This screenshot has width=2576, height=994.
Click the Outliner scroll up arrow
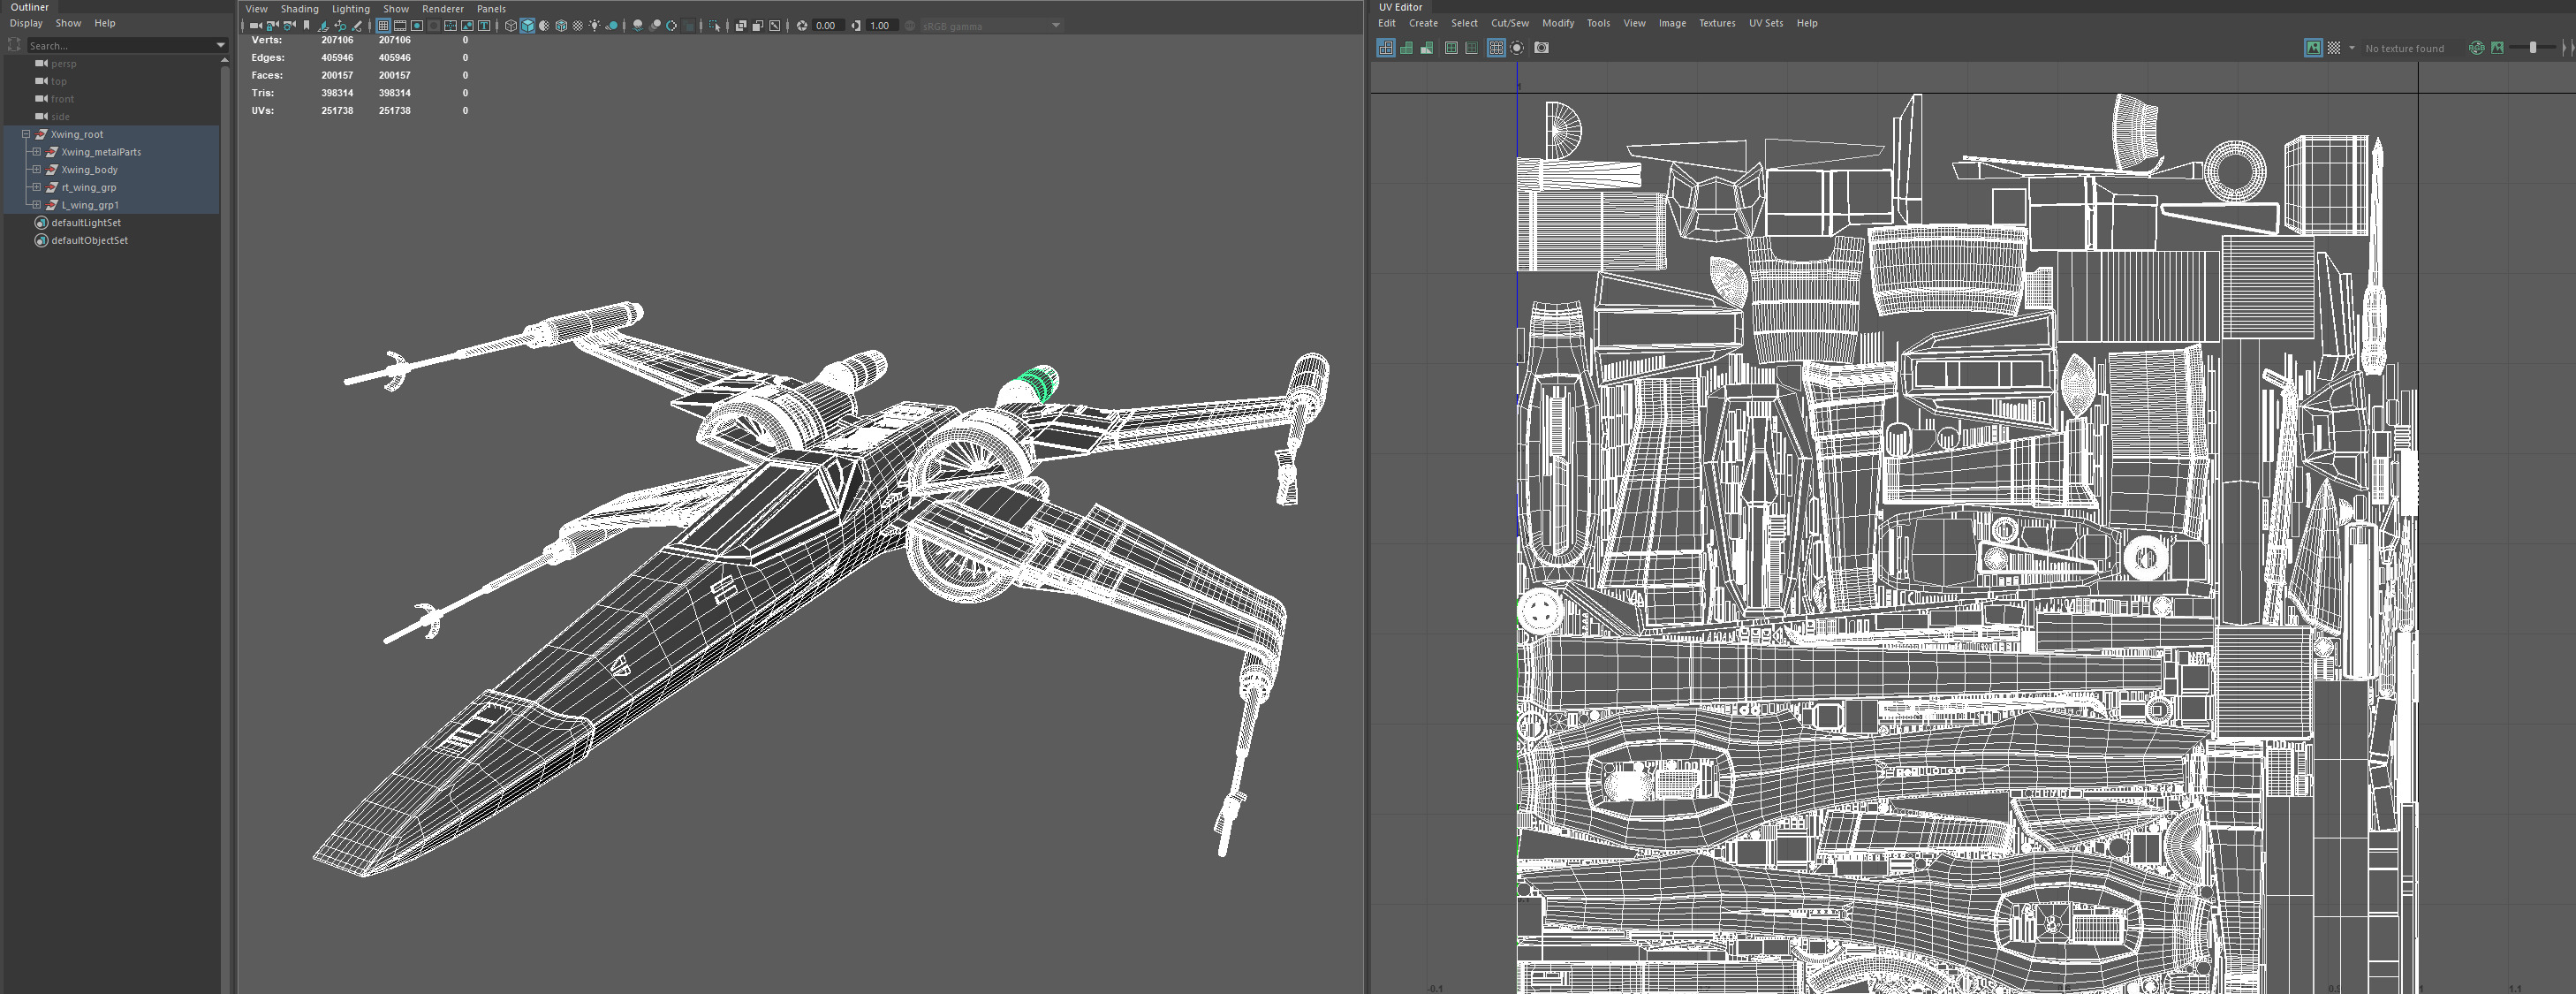pyautogui.click(x=225, y=61)
